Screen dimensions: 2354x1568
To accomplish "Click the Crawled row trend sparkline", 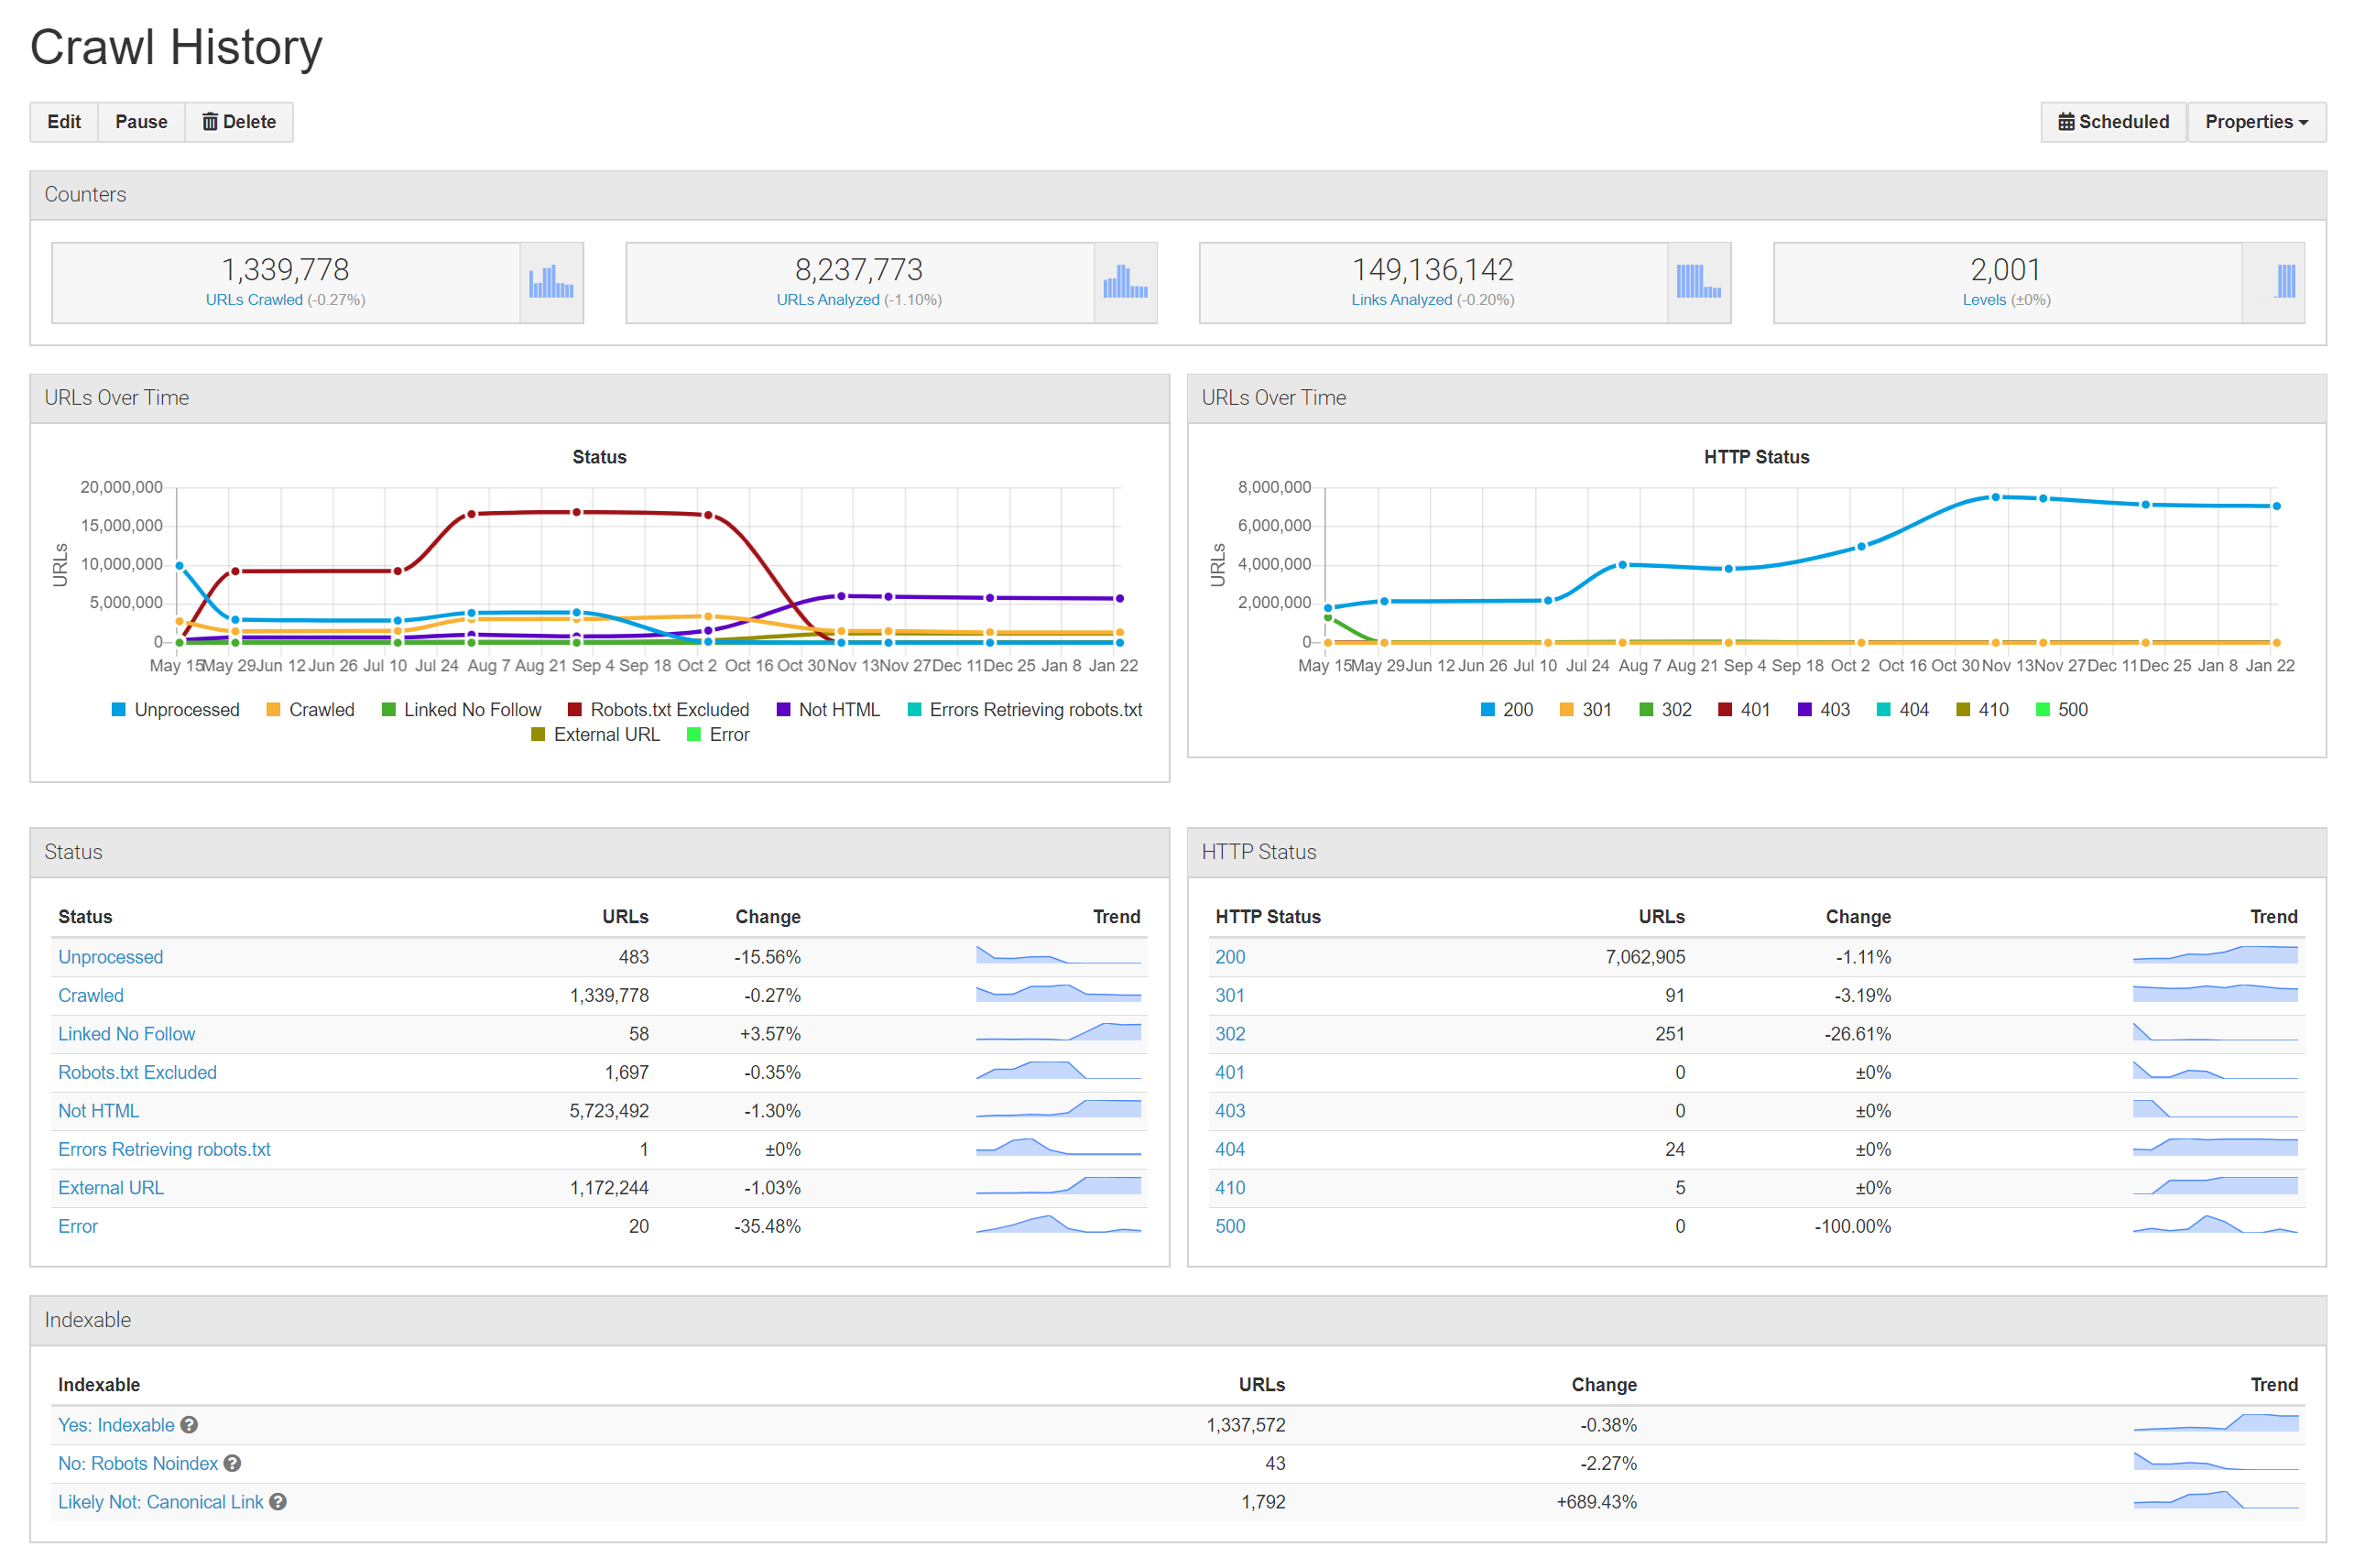I will pos(1058,994).
